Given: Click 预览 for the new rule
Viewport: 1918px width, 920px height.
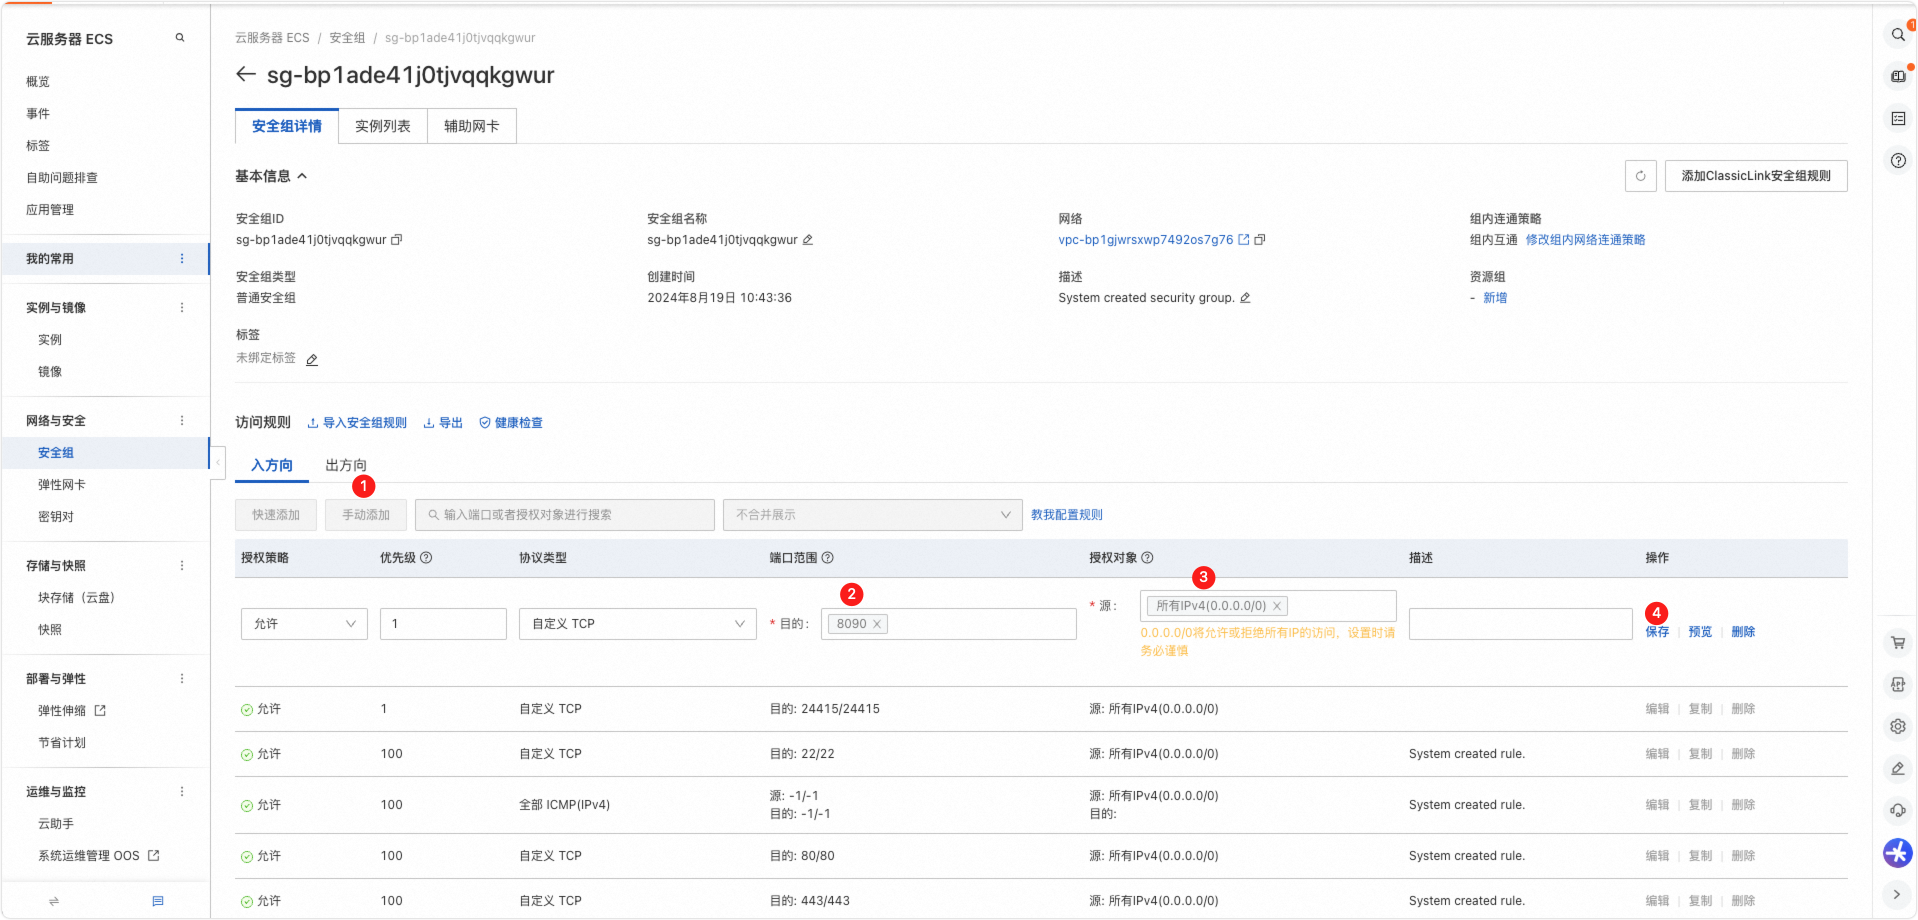Looking at the screenshot, I should pos(1701,632).
